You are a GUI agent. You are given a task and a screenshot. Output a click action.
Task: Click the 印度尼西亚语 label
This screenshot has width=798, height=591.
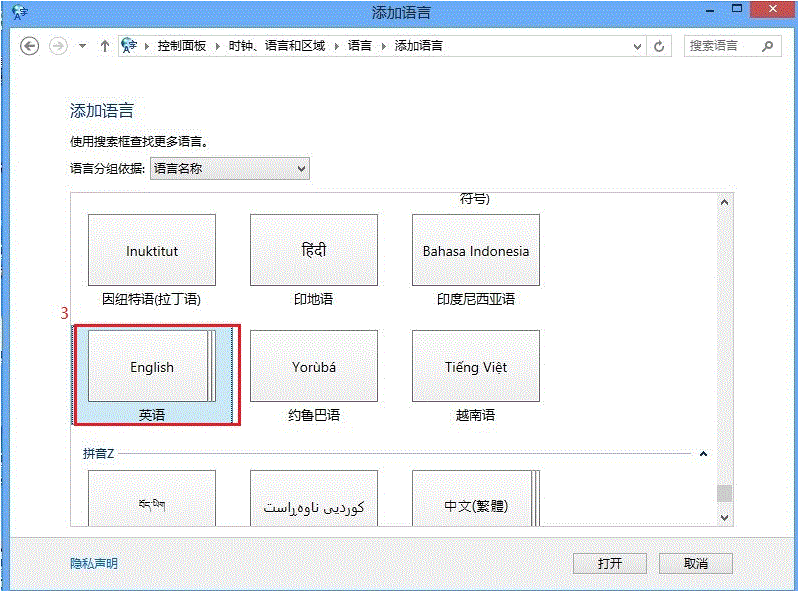coord(476,299)
